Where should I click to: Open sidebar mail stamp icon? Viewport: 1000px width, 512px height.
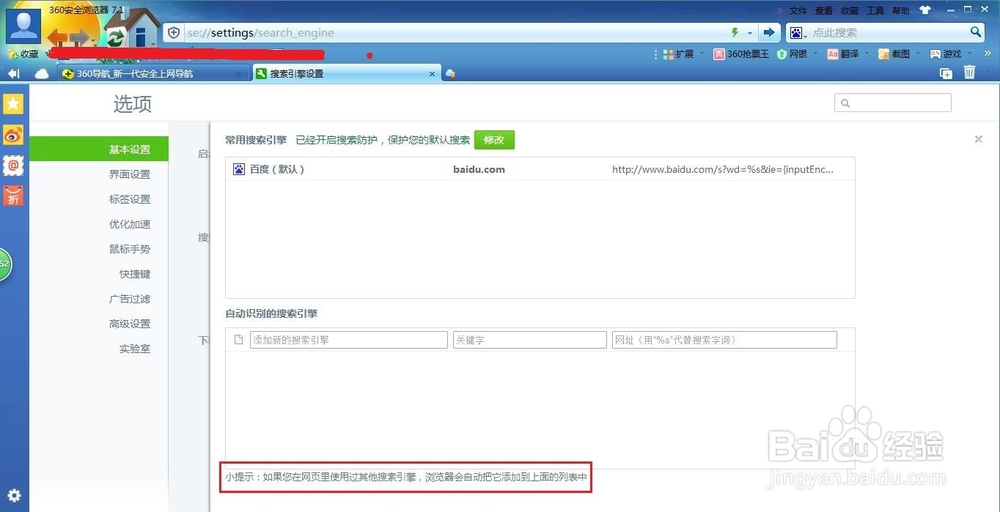13,166
